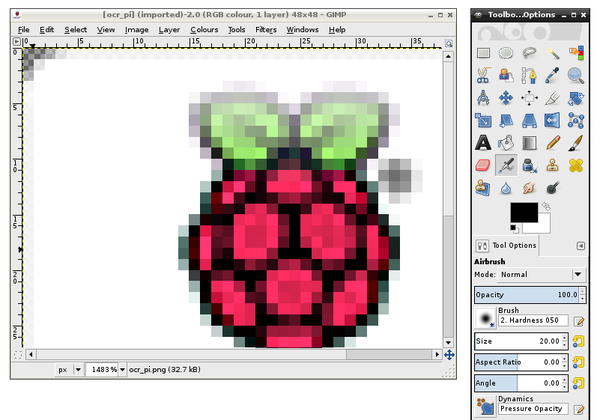
Task: Select the Scissors Select tool
Action: (x=483, y=75)
